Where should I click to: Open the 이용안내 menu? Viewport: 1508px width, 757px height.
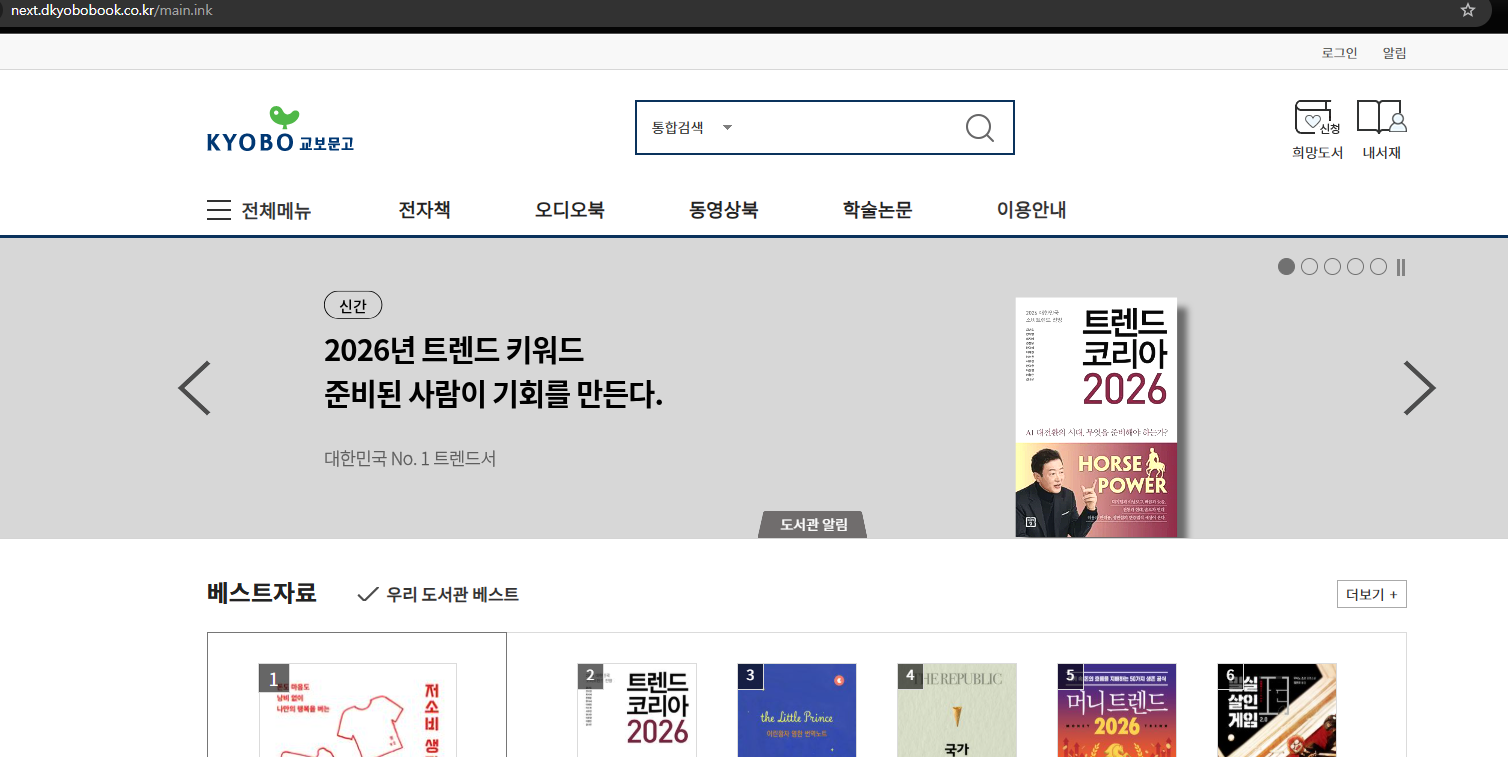1031,210
